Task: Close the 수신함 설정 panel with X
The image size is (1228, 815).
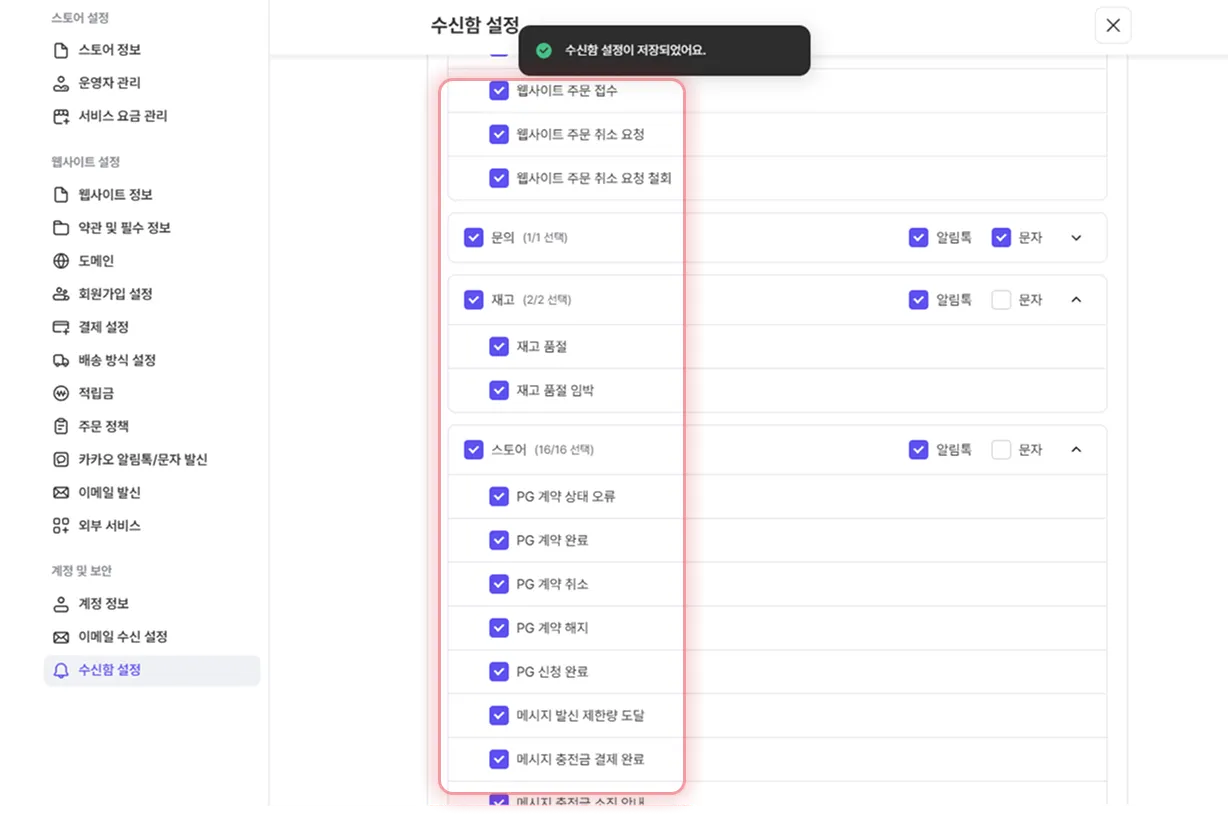Action: pyautogui.click(x=1113, y=25)
